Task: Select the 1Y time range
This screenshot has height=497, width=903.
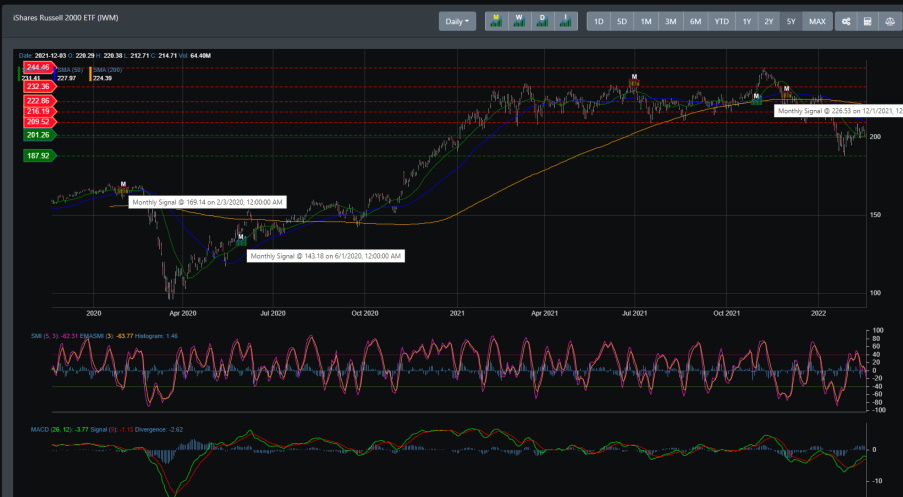Action: tap(747, 21)
